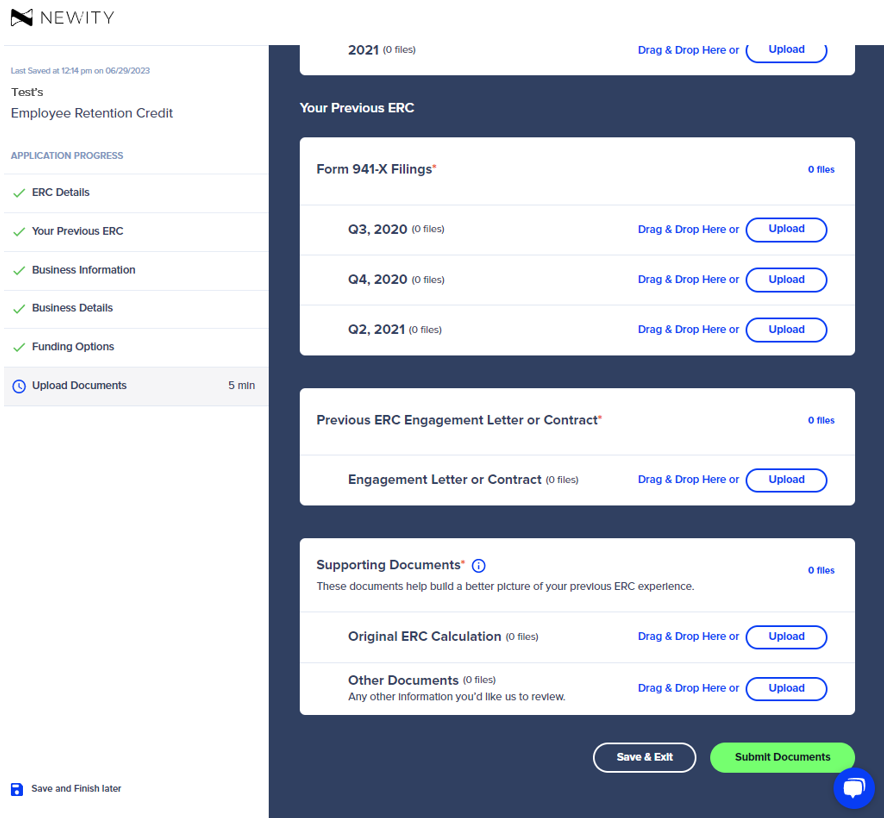884x818 pixels.
Task: Upload a file for Q3, 2020
Action: point(786,229)
